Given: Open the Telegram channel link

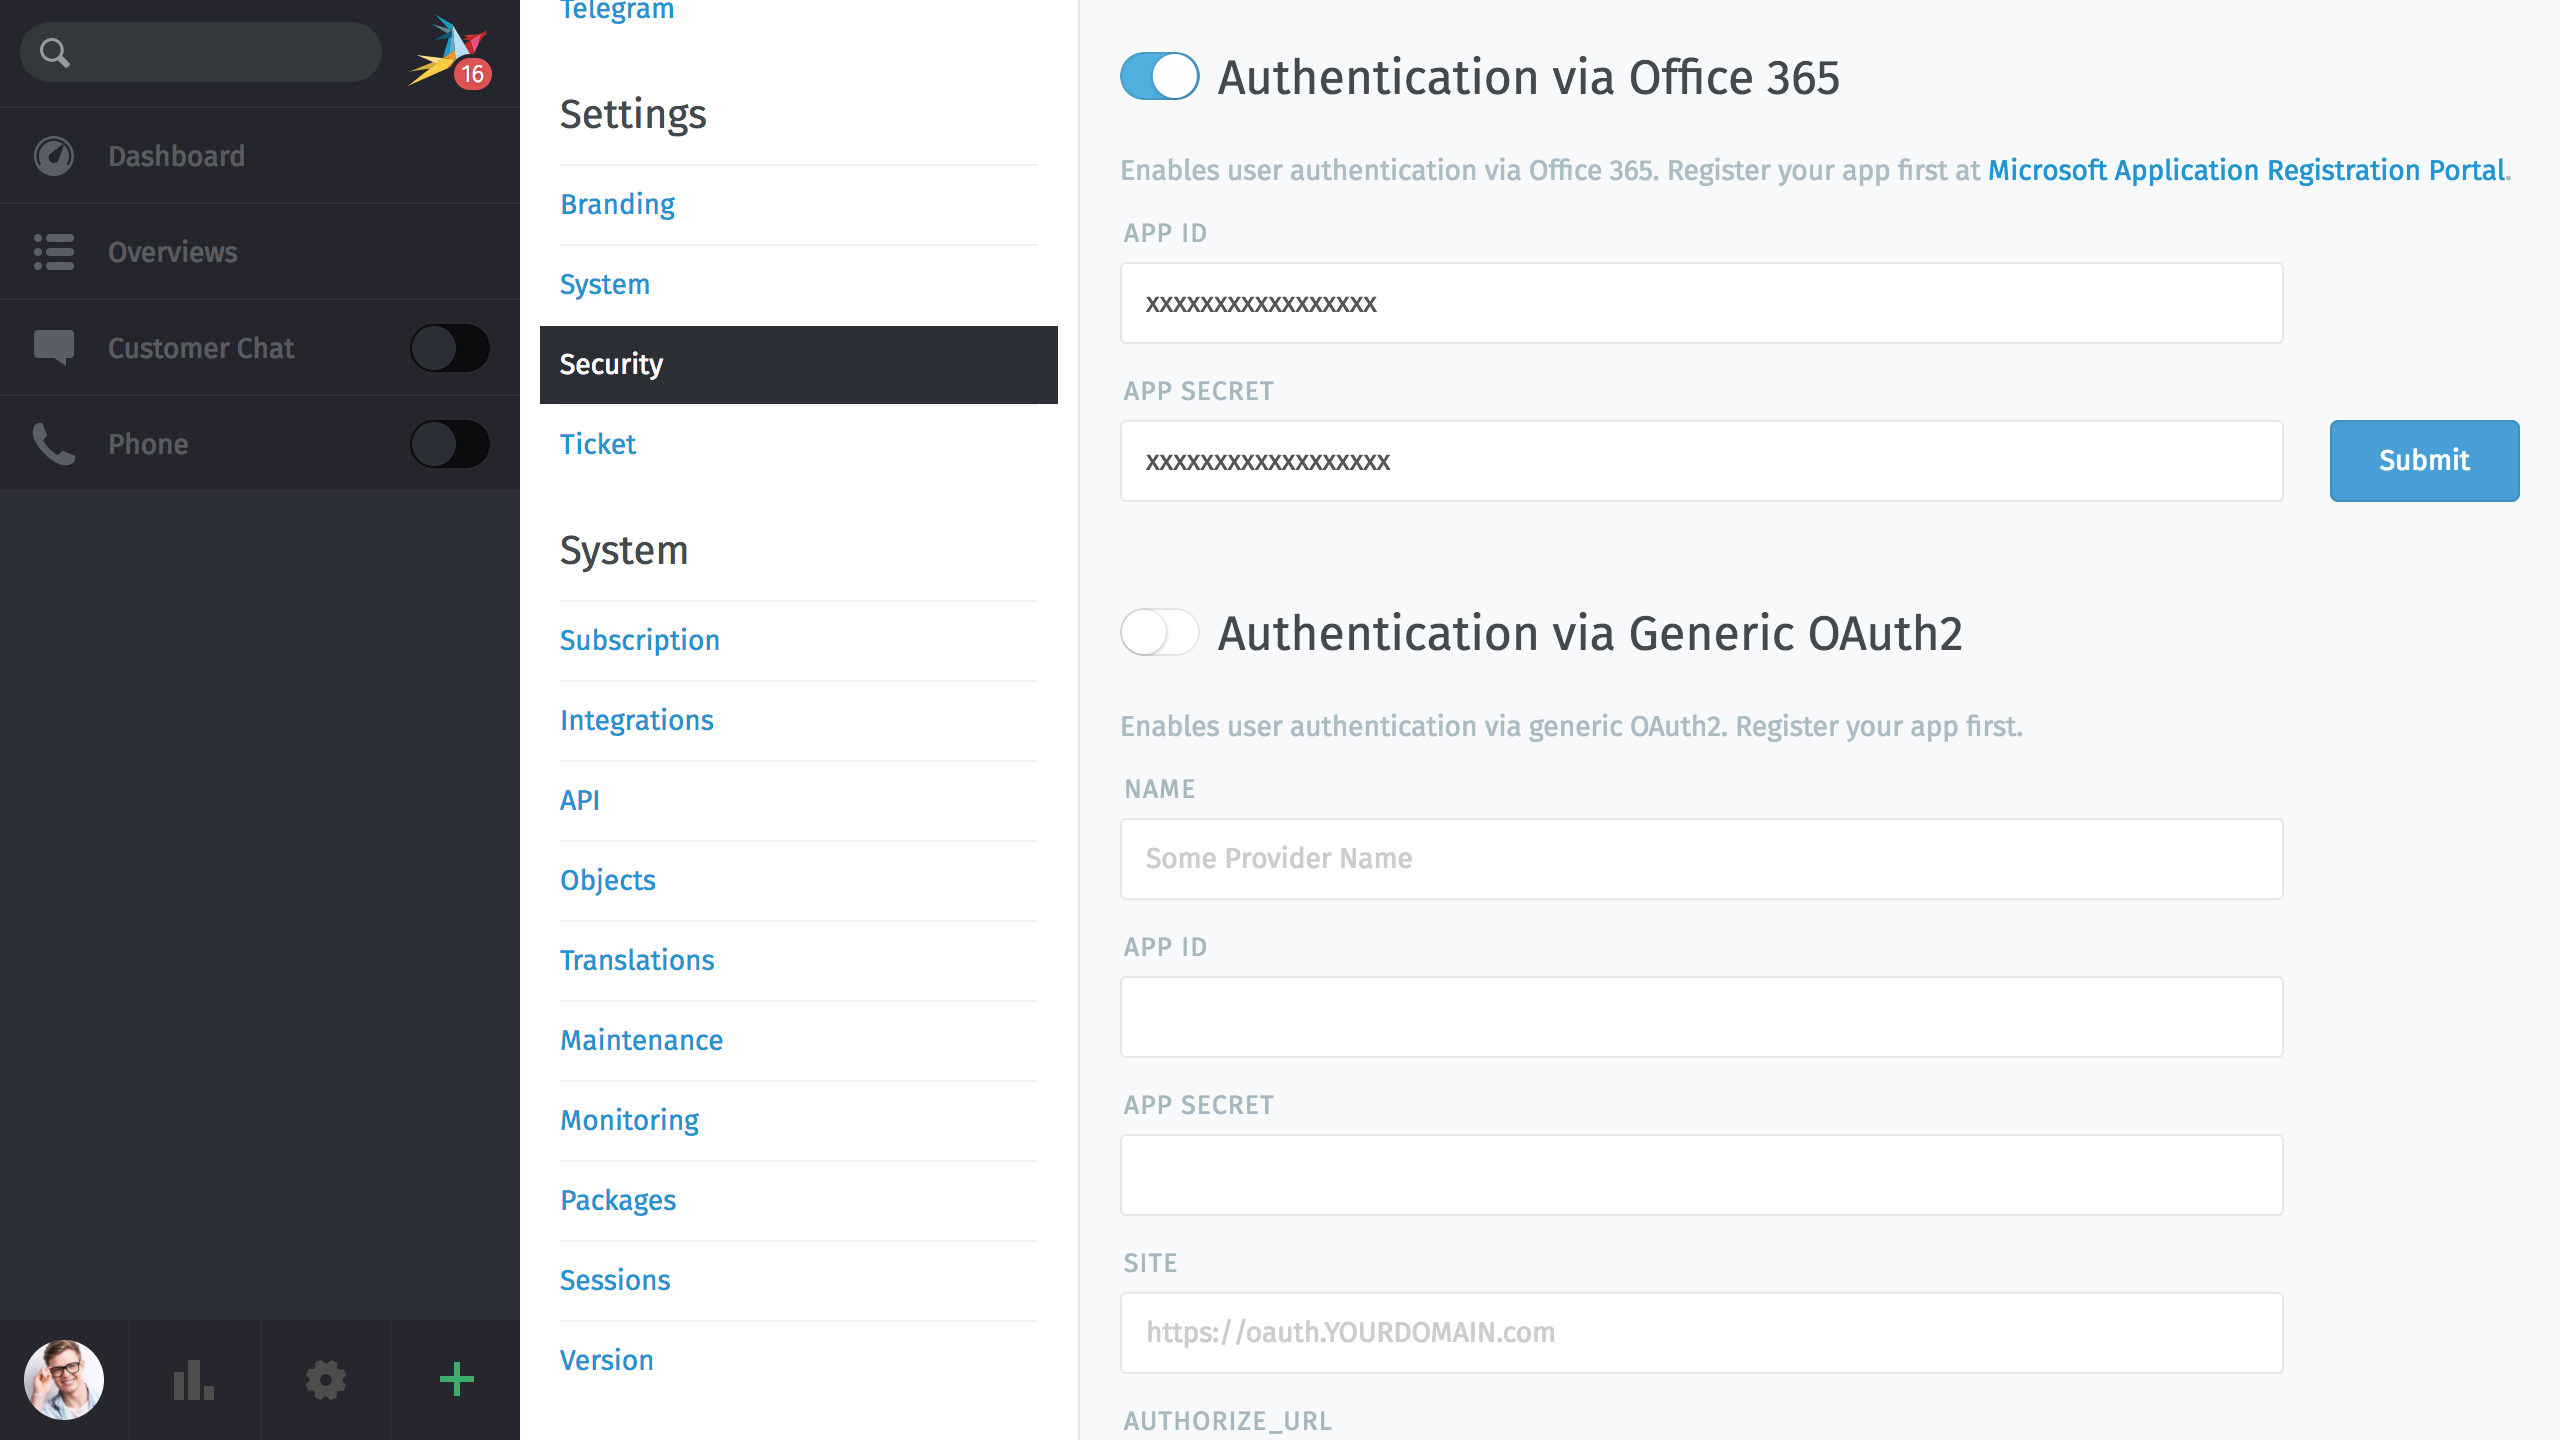Looking at the screenshot, I should pos(617,10).
